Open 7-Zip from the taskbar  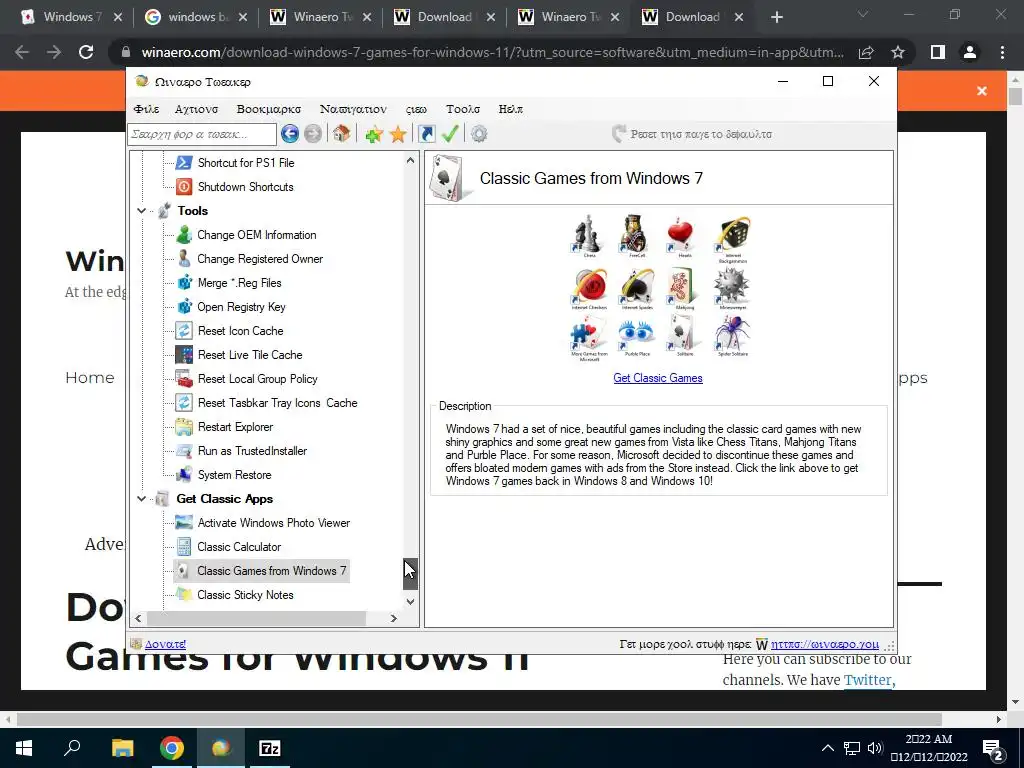[270, 748]
